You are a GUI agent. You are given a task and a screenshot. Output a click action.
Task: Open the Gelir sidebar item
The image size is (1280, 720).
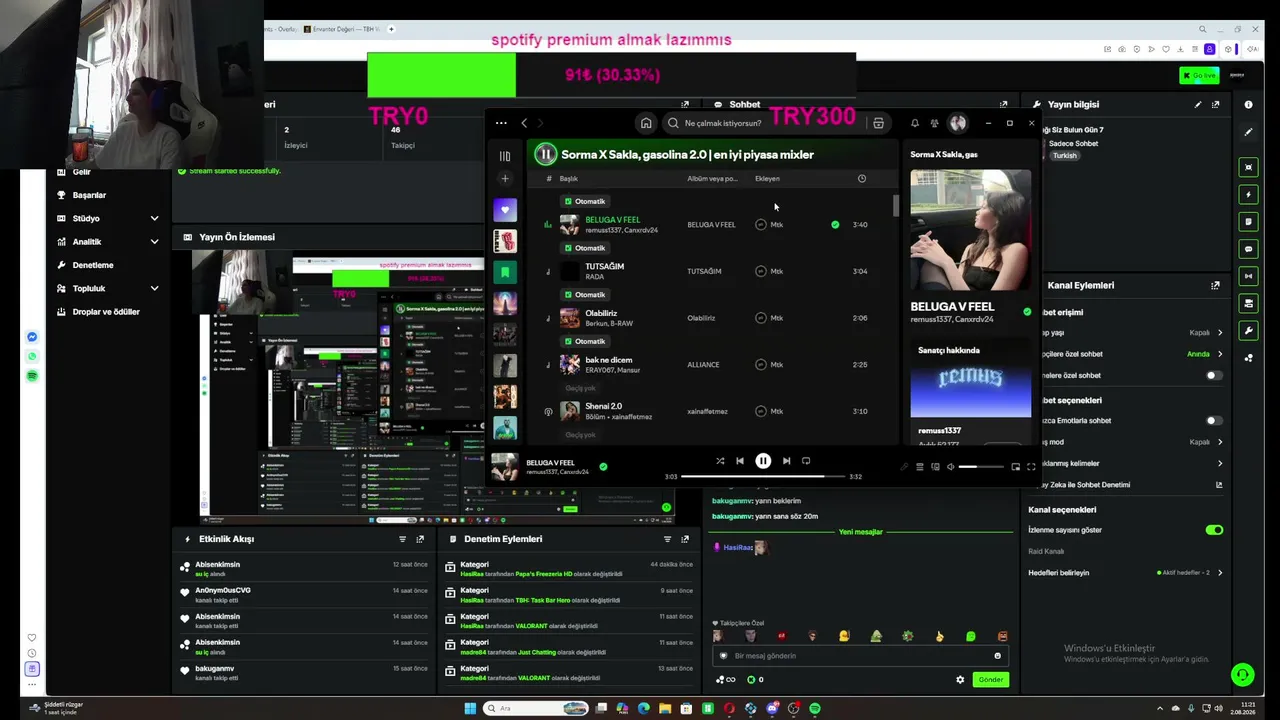(x=81, y=172)
